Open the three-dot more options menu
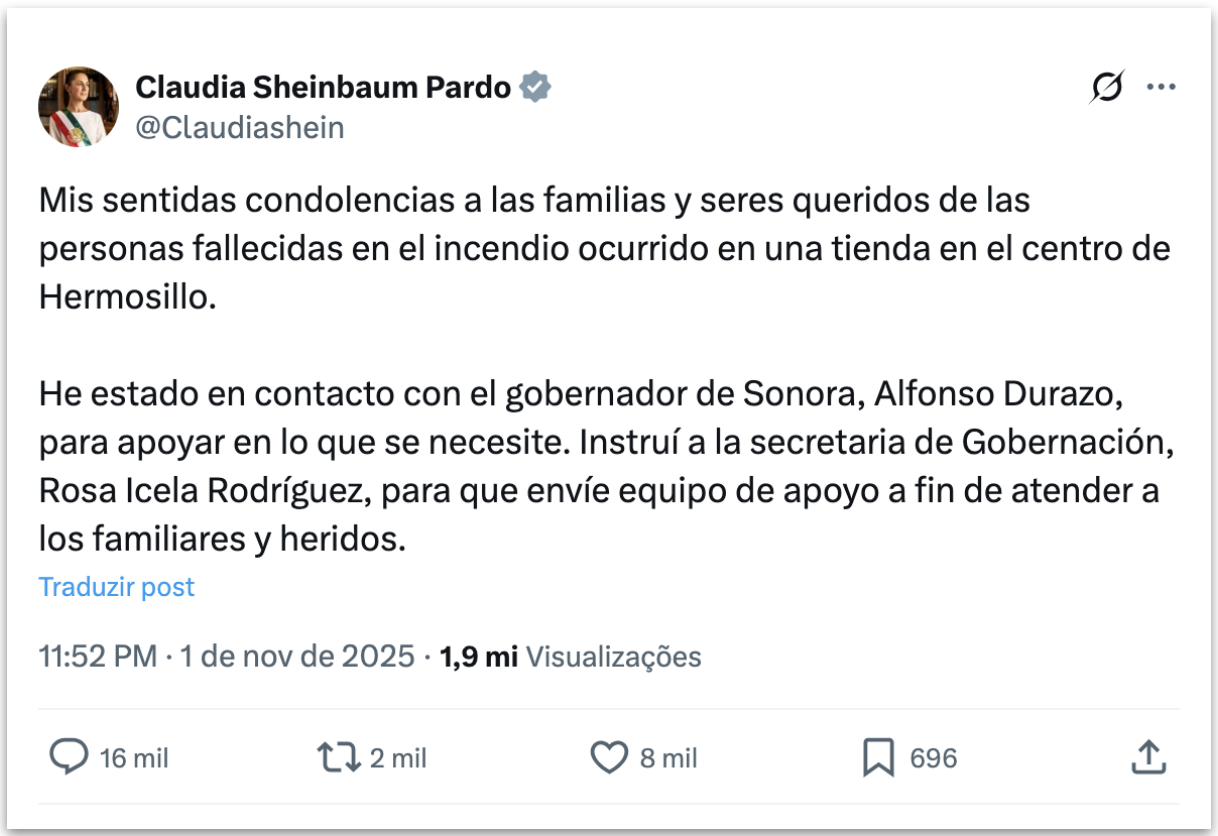The height and width of the screenshot is (836, 1218). pyautogui.click(x=1161, y=88)
